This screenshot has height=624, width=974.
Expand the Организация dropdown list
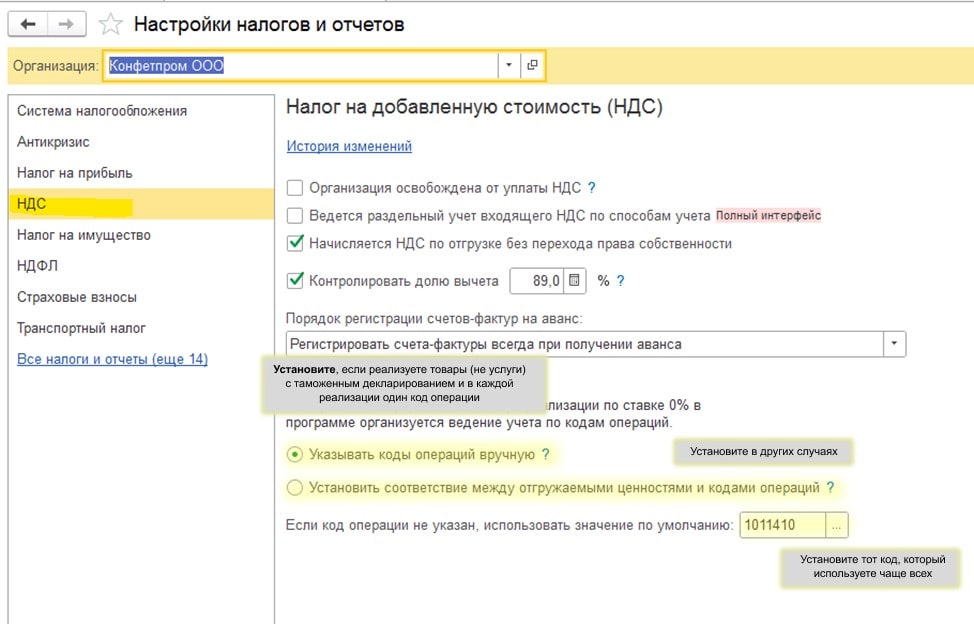(x=508, y=66)
